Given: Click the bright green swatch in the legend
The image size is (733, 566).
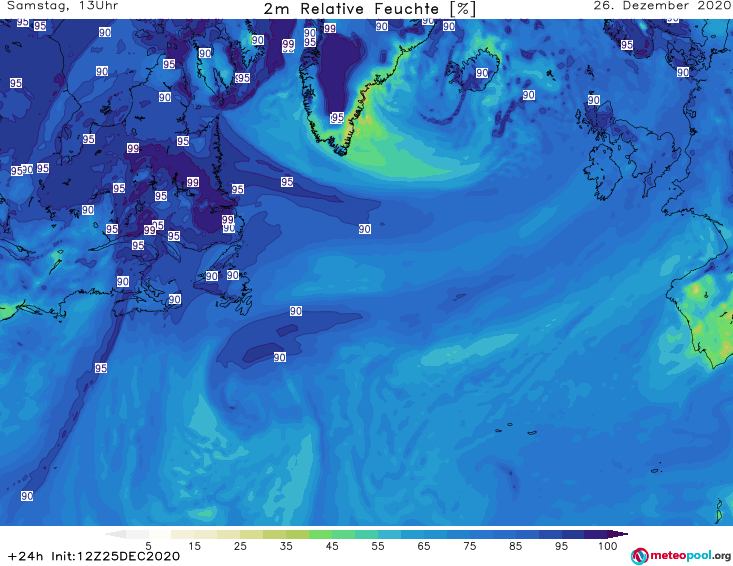Looking at the screenshot, I should (x=320, y=534).
